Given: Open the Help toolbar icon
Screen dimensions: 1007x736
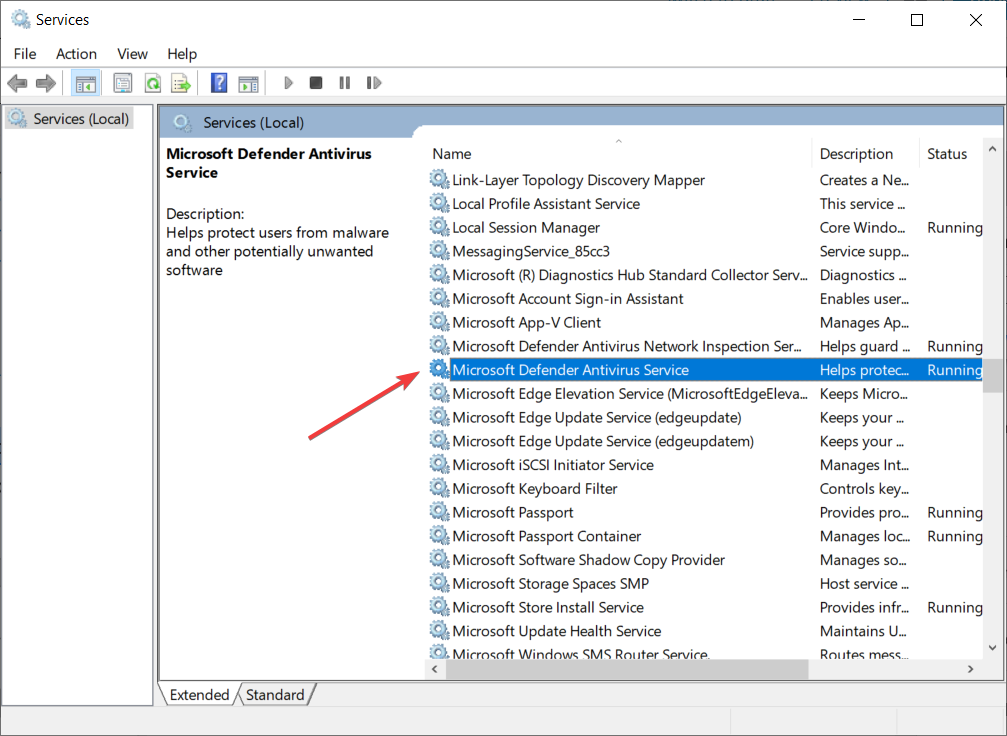Looking at the screenshot, I should coord(219,83).
